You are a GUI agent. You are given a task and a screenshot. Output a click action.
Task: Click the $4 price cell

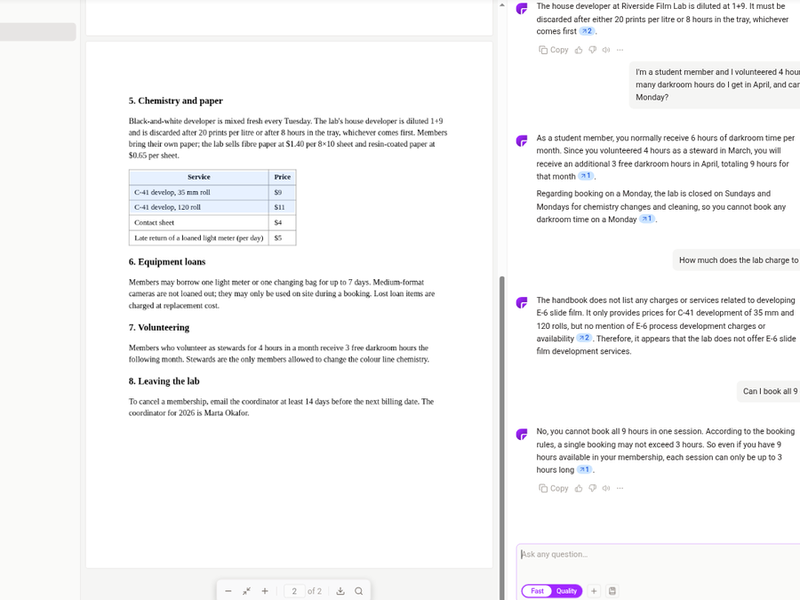pos(282,222)
